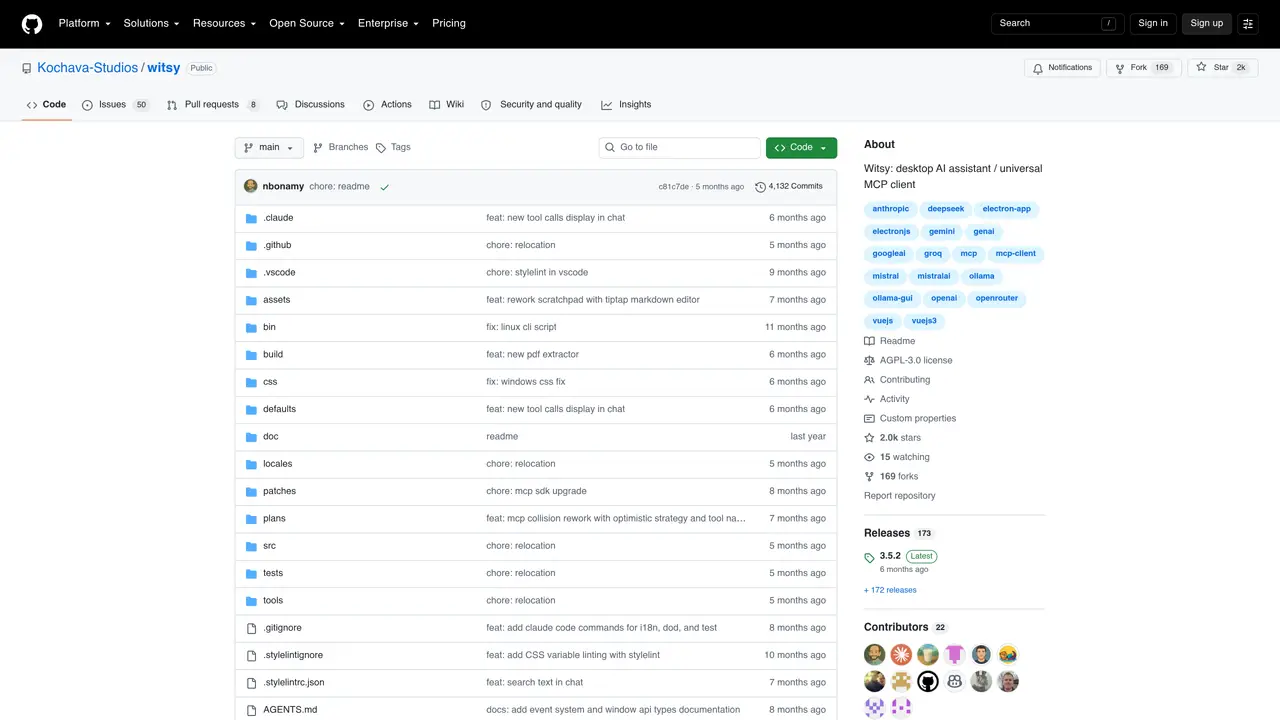
Task: Open the header menu icon beside Sign up
Action: (x=1248, y=23)
